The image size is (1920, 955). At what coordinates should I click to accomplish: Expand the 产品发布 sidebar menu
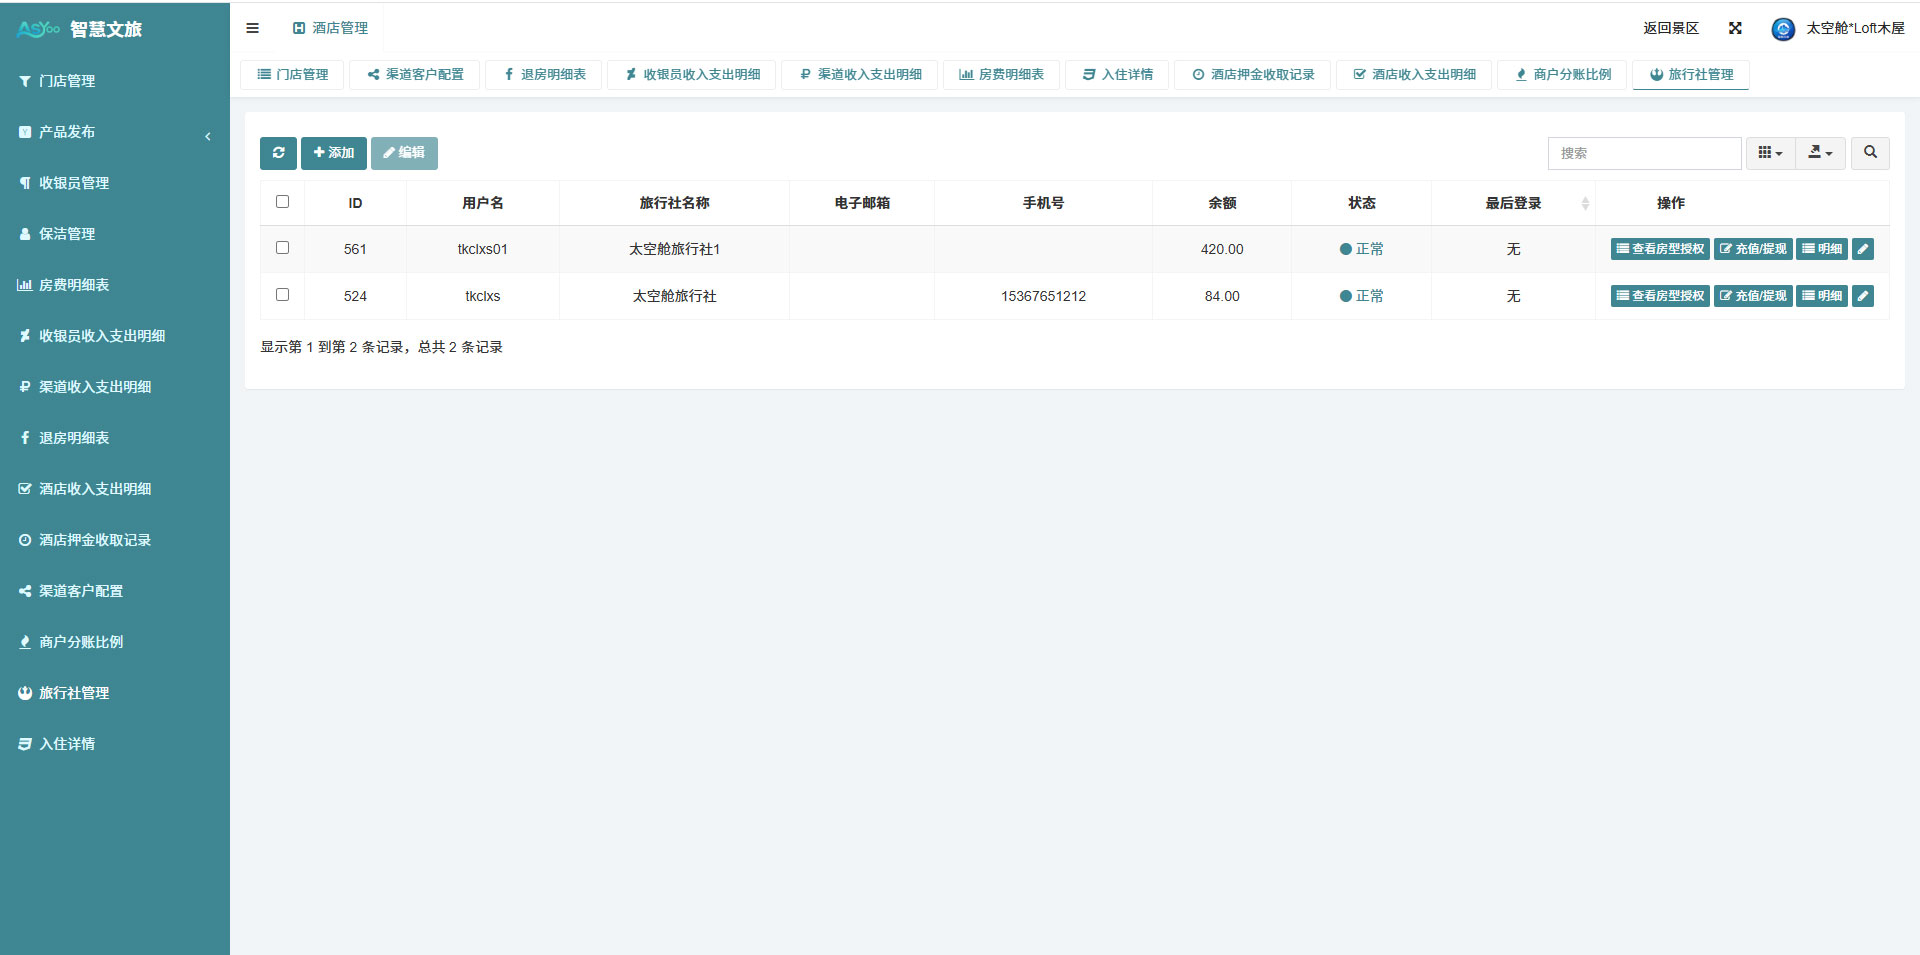click(115, 132)
